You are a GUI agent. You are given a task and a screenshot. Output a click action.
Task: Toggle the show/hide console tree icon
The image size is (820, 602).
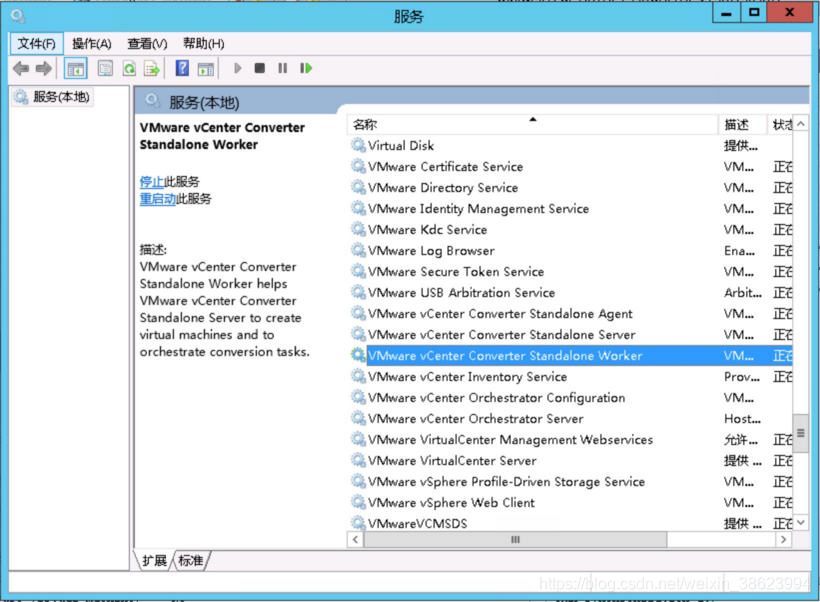(75, 69)
